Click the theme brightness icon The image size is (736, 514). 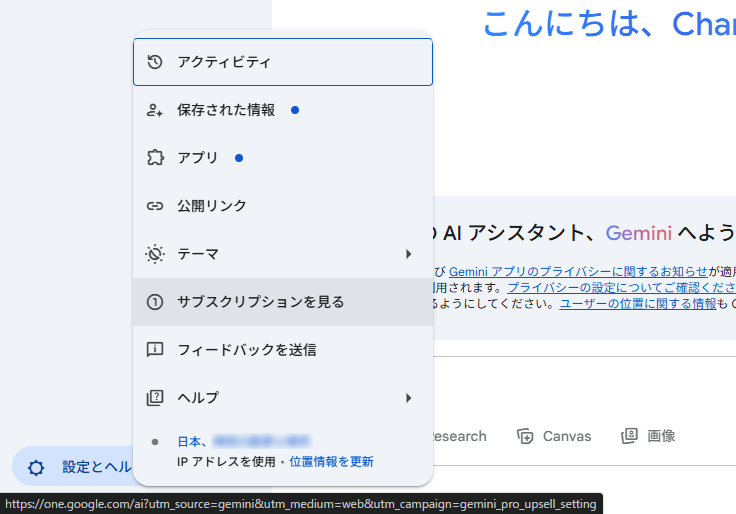pyautogui.click(x=155, y=254)
